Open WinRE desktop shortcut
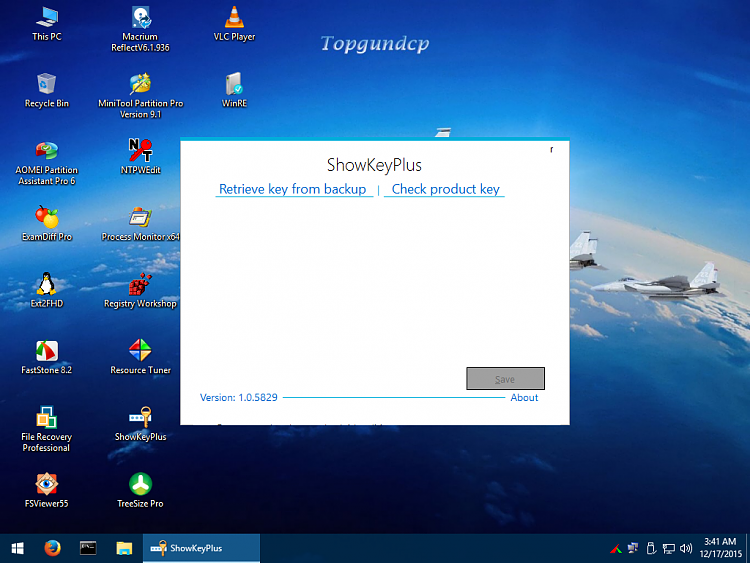This screenshot has height=563, width=750. (x=234, y=90)
